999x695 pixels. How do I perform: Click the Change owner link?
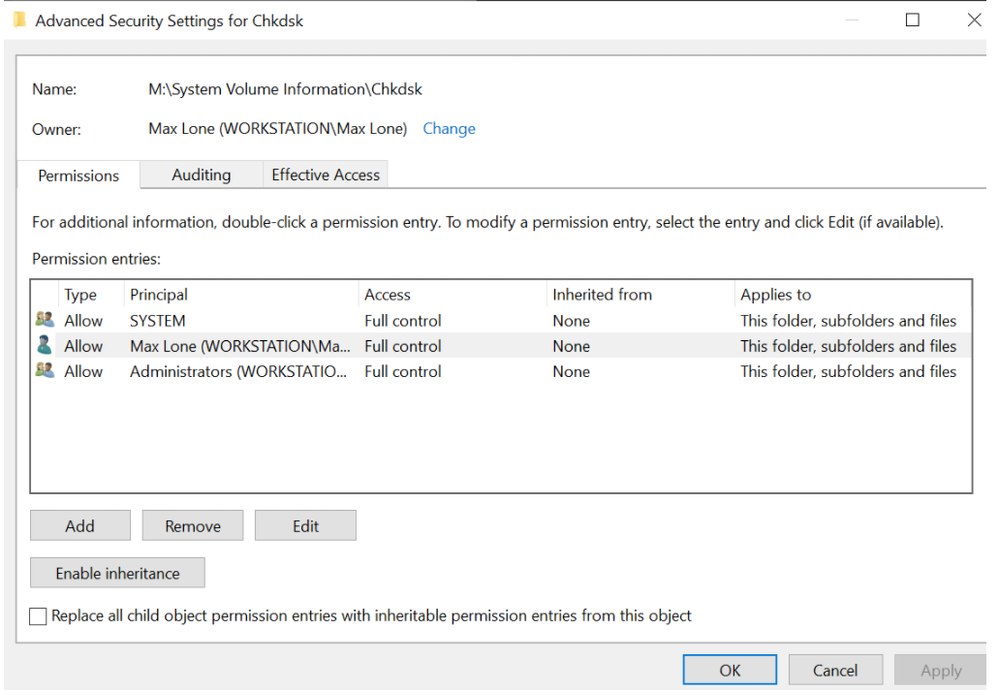point(449,129)
